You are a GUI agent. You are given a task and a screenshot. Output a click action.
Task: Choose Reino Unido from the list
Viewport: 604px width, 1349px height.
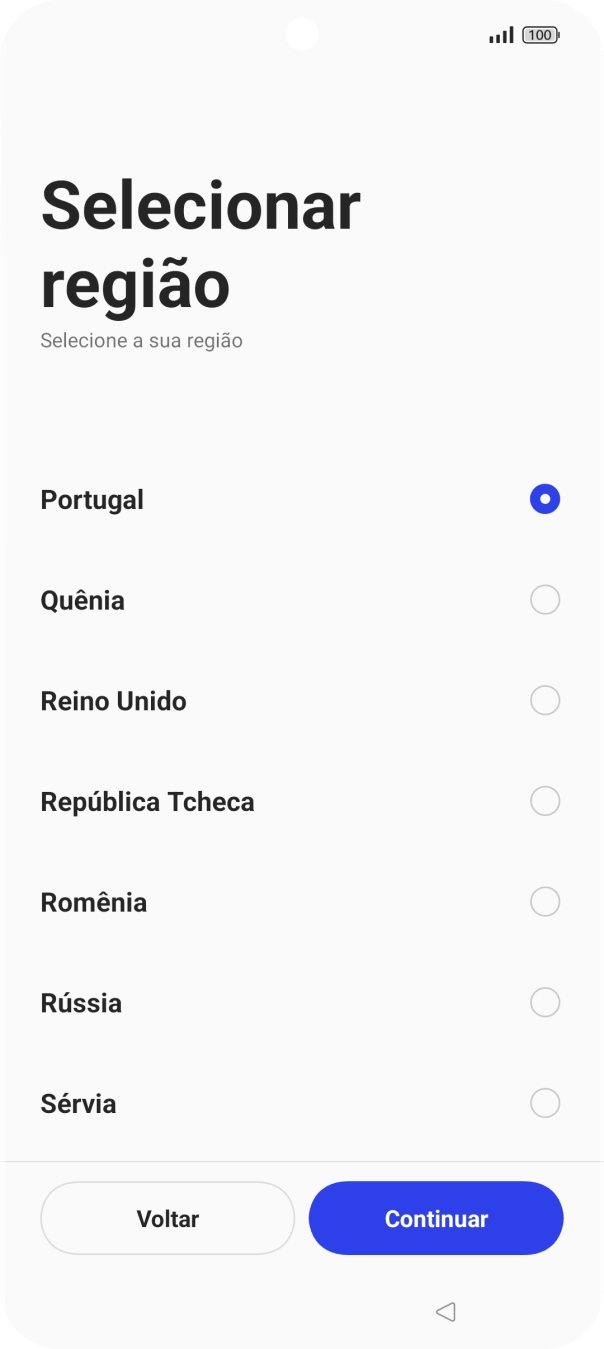click(544, 700)
